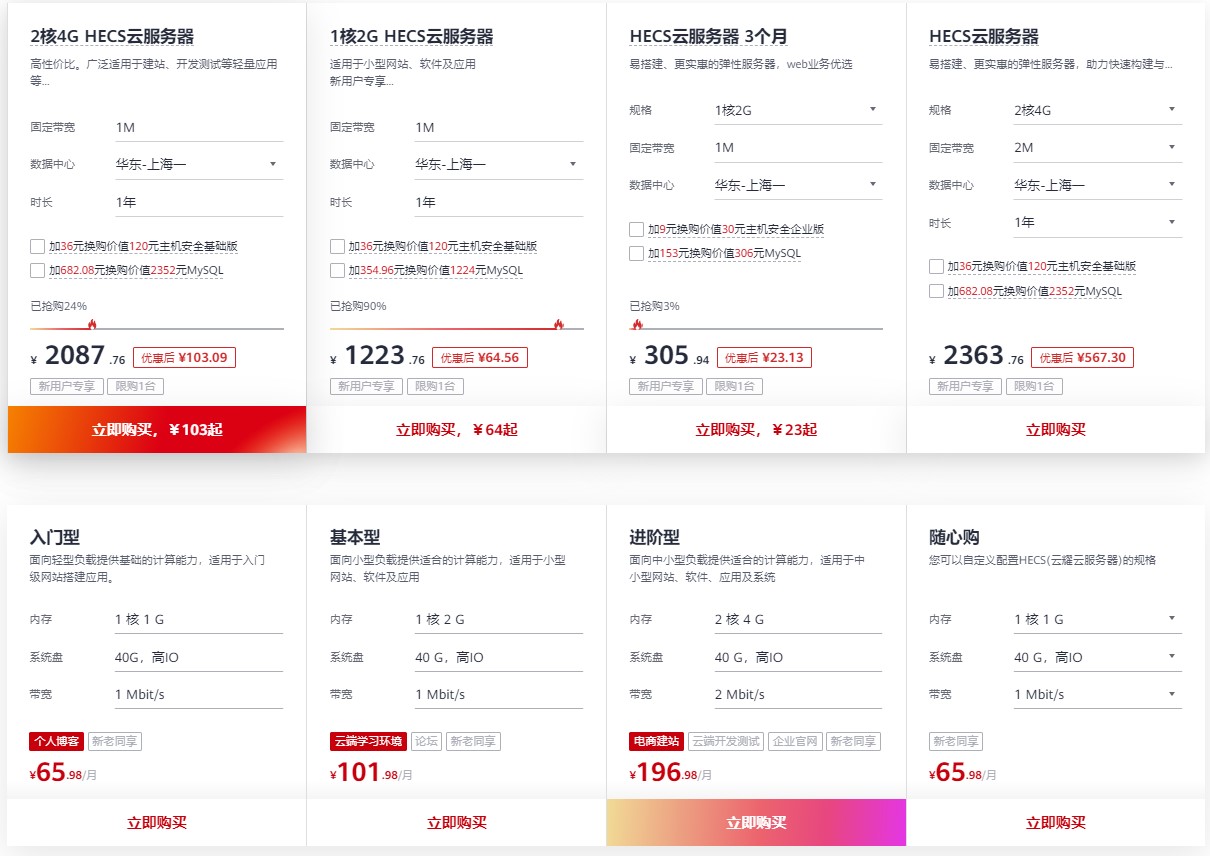
Task: Click the 云端开发测试 tag
Action: click(x=726, y=741)
